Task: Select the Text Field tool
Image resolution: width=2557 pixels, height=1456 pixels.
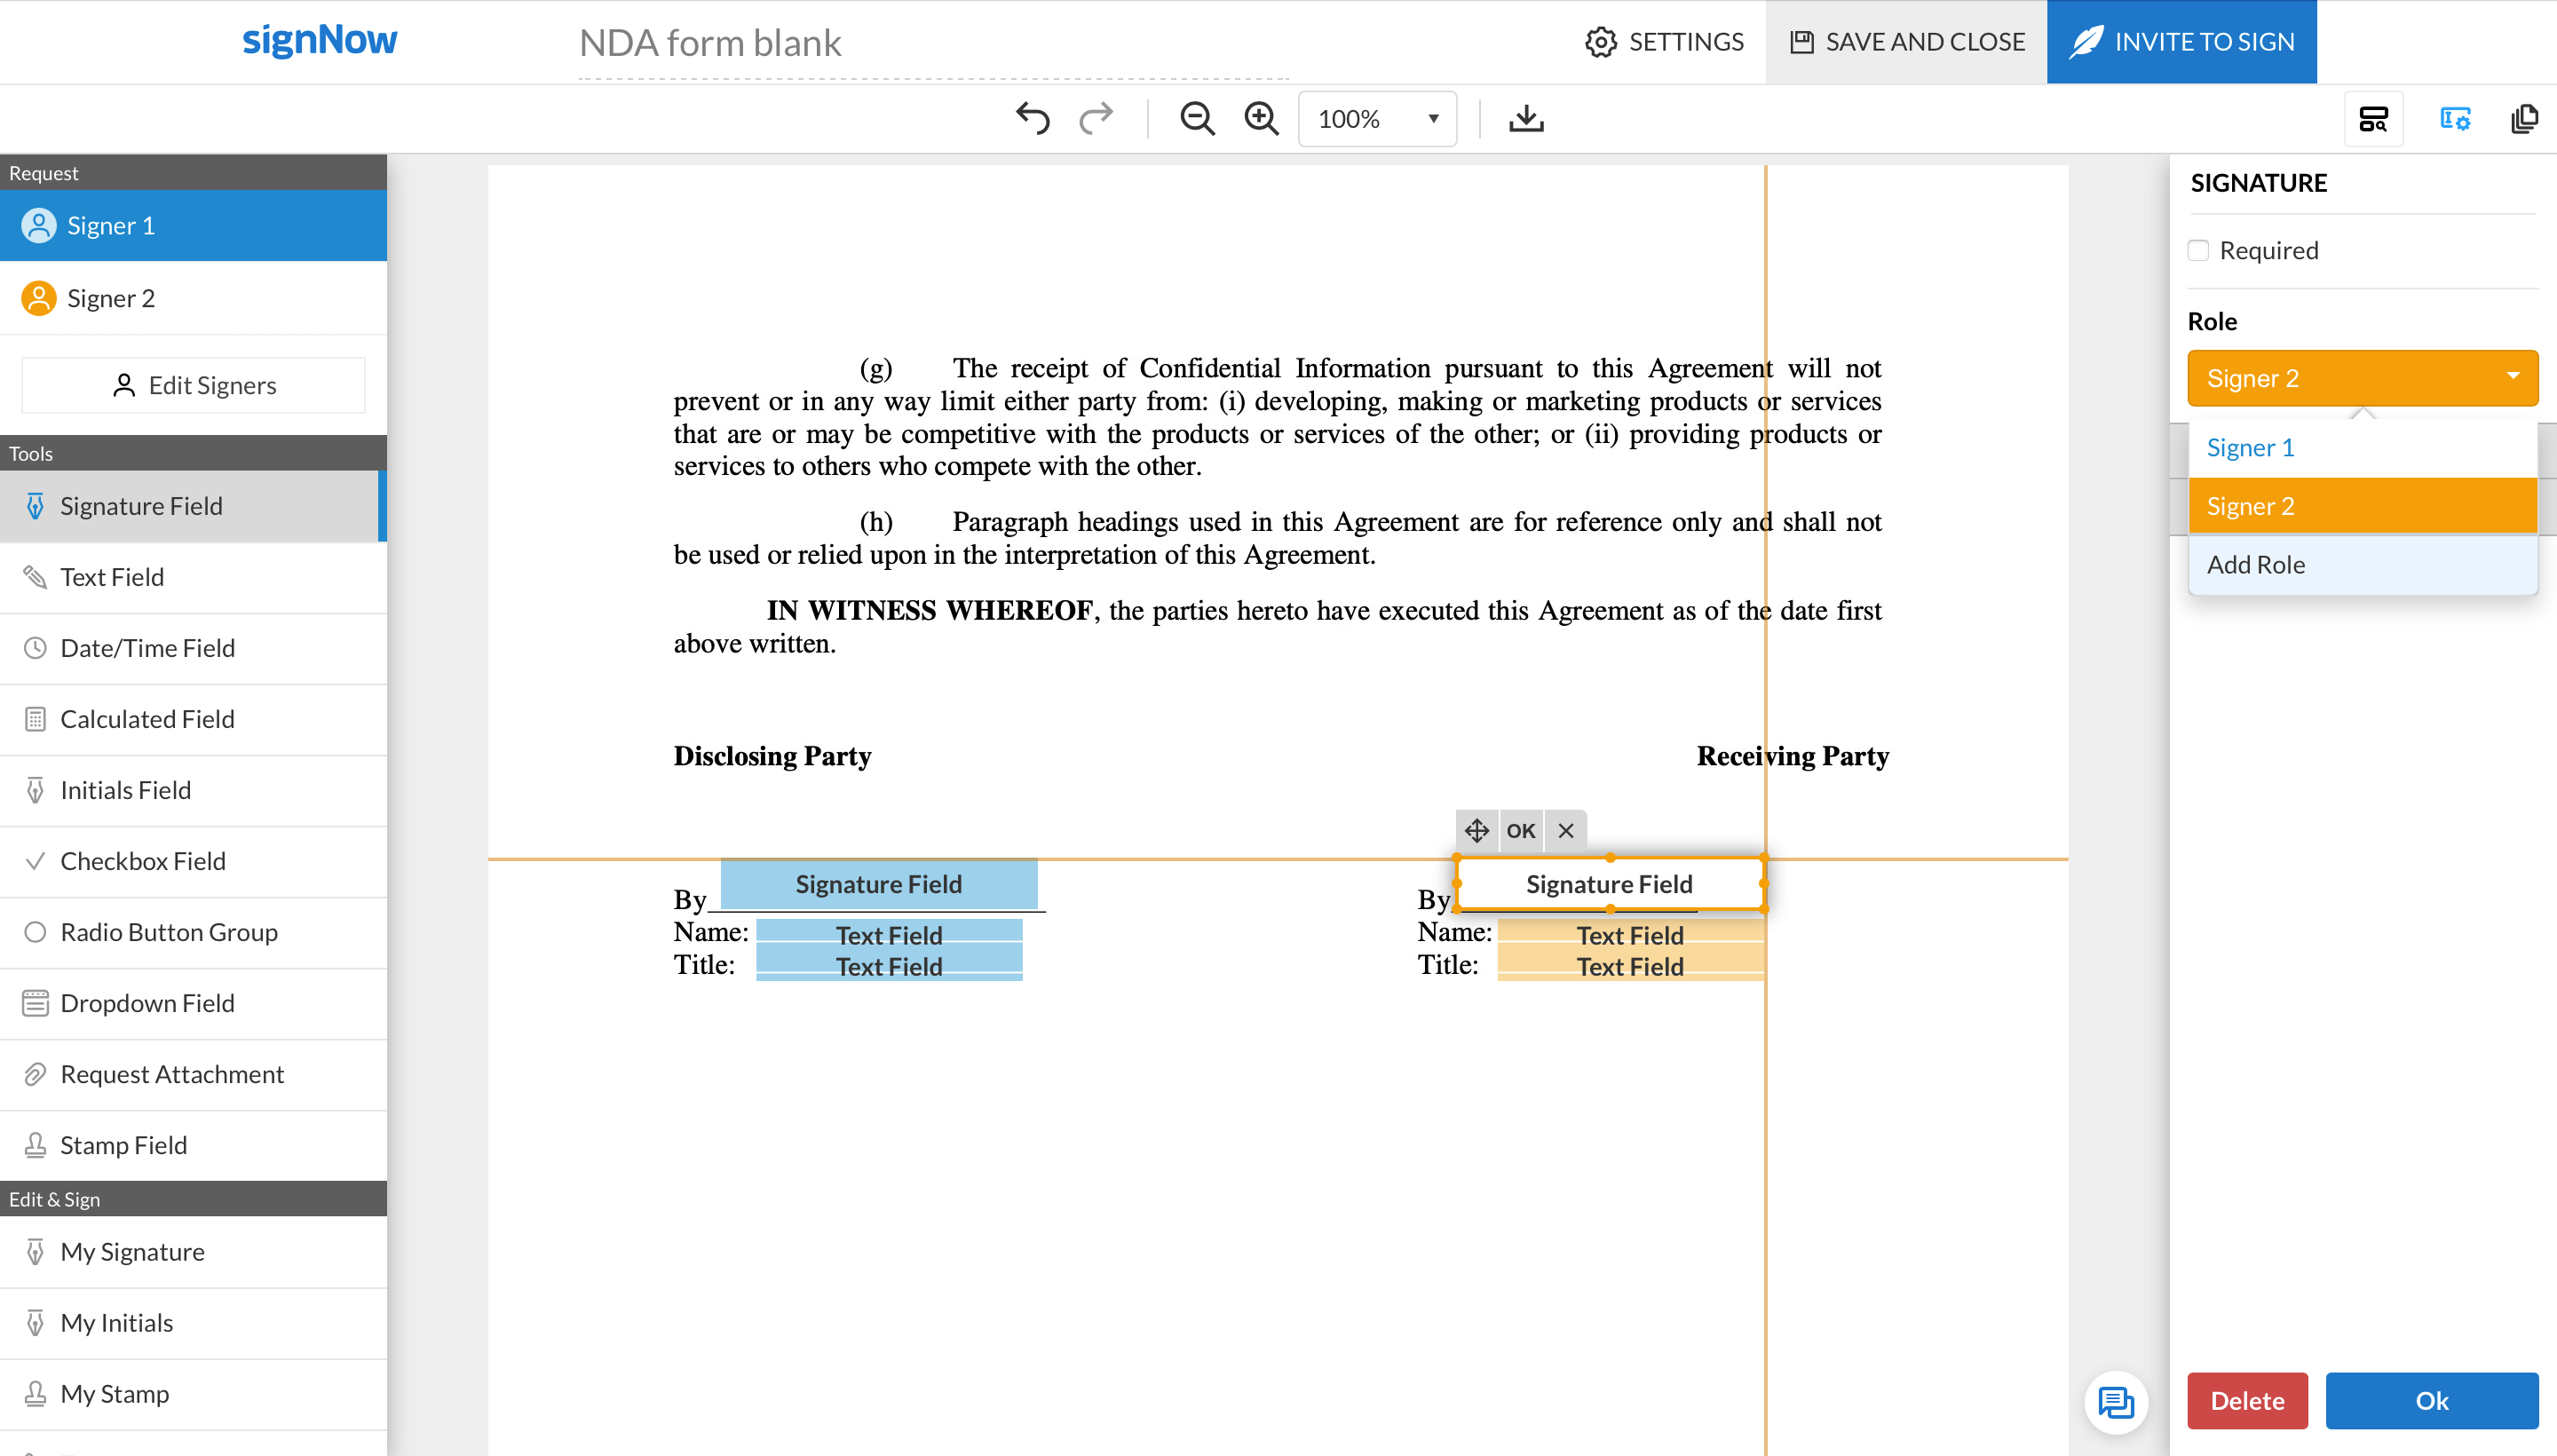Action: point(113,576)
